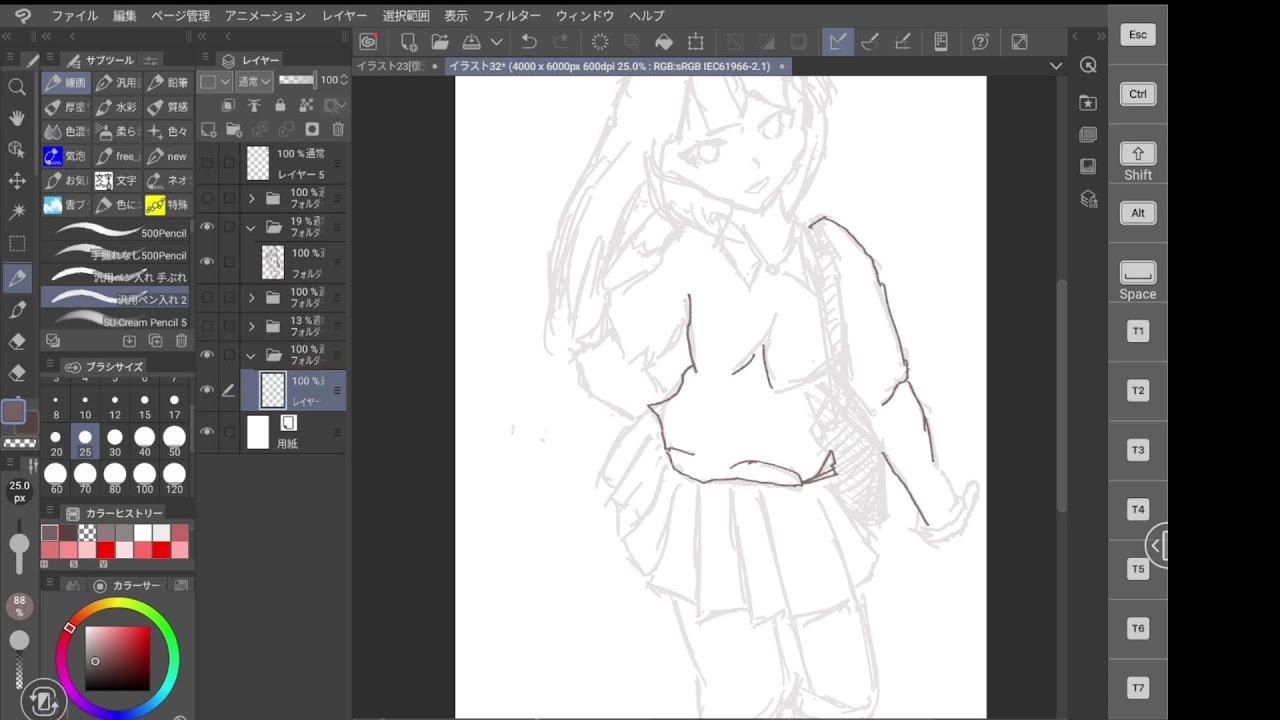Click the transform scale icon in command bar

click(x=696, y=42)
